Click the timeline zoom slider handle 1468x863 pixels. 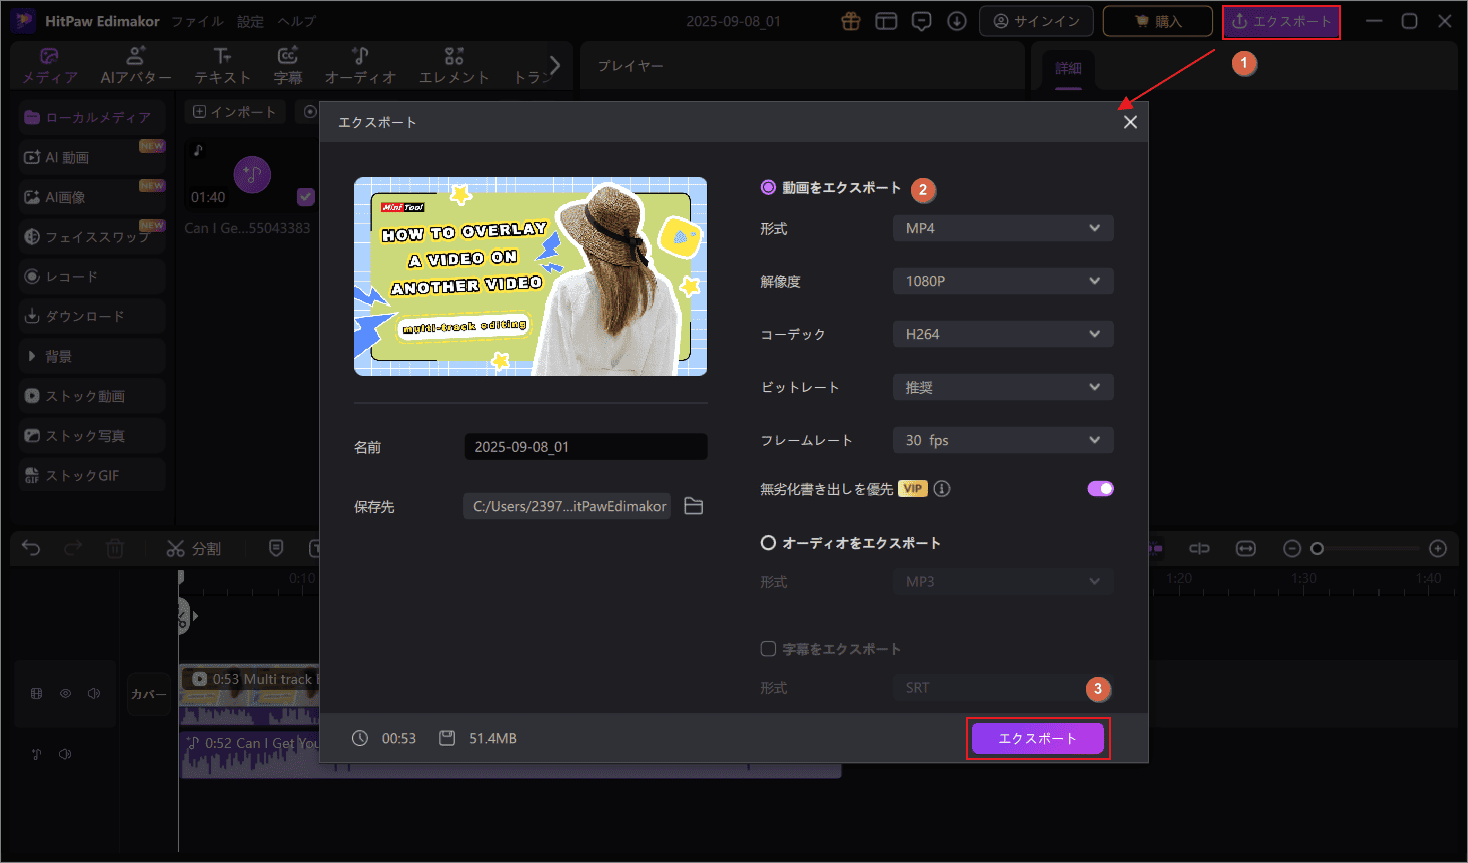pyautogui.click(x=1317, y=548)
